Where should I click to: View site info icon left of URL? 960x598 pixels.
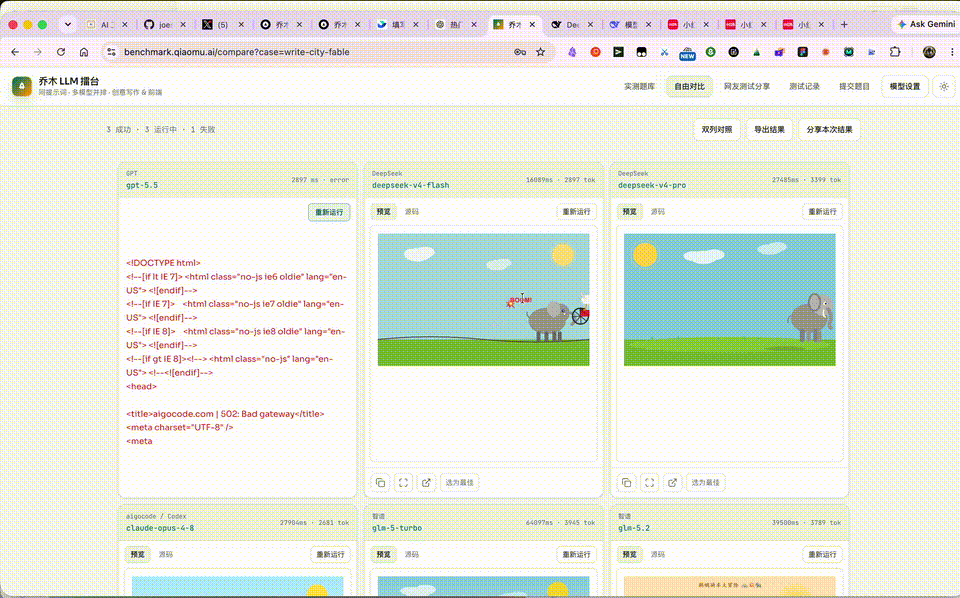click(111, 52)
